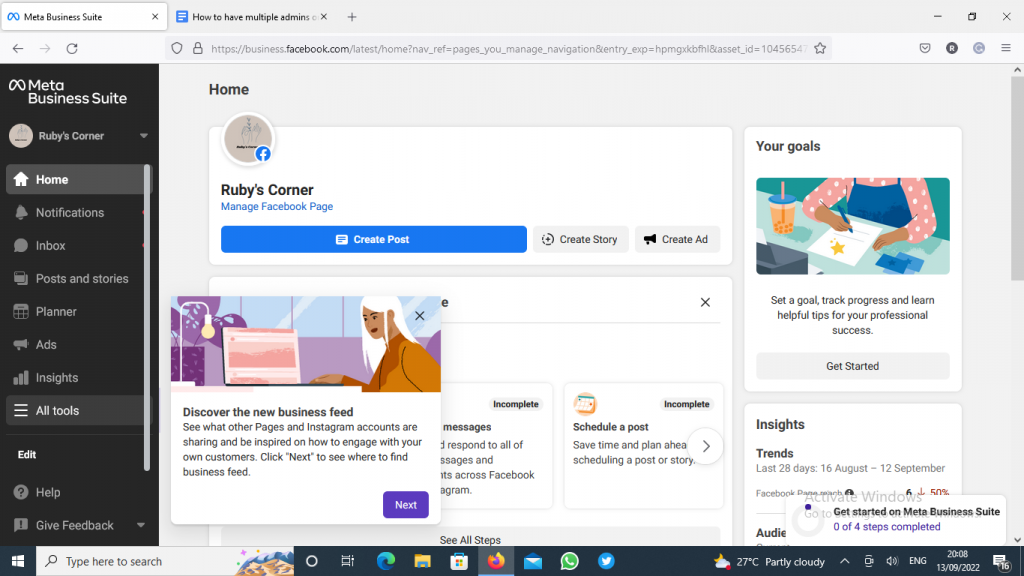Open Mail app from taskbar
This screenshot has height=576, width=1024.
533,561
